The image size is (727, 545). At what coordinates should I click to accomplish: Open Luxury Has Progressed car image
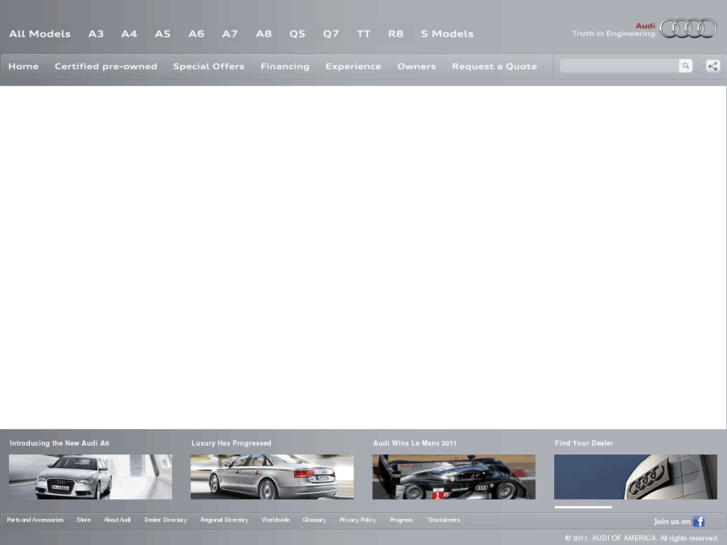272,477
